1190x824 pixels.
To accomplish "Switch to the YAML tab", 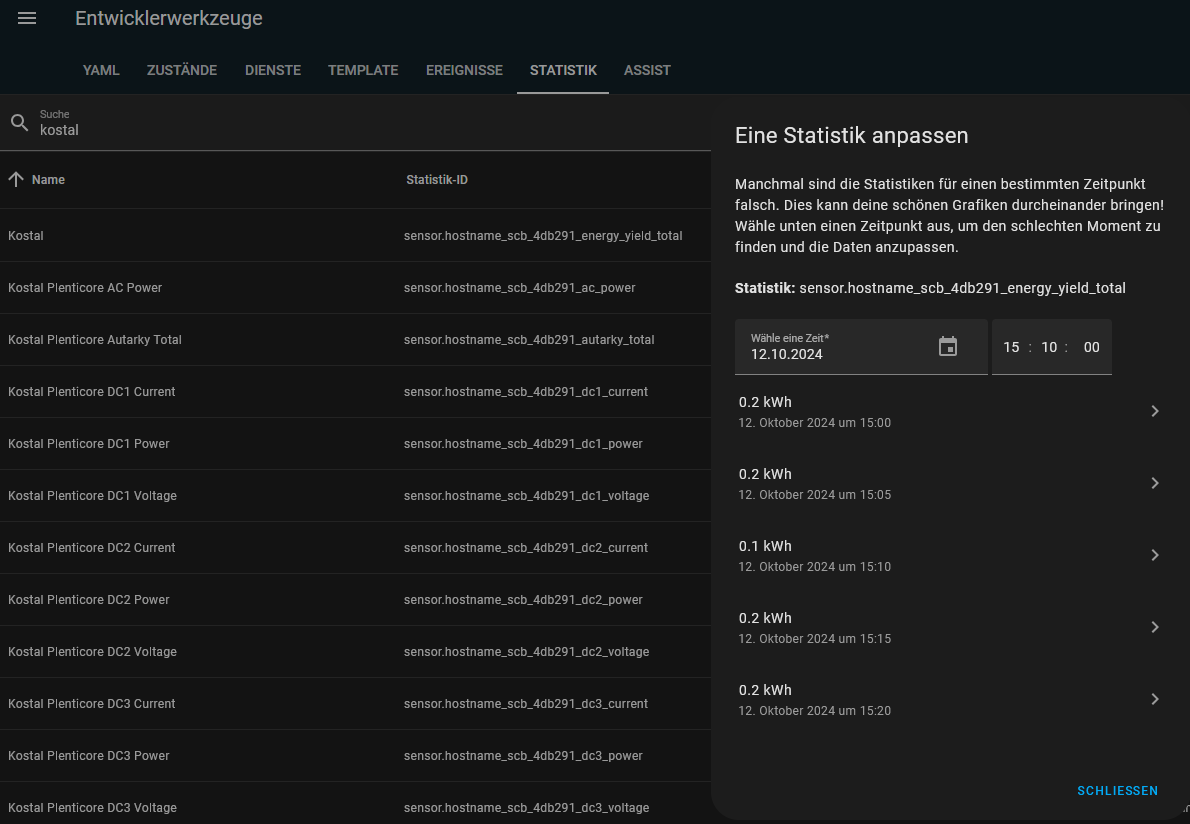I will tap(101, 71).
